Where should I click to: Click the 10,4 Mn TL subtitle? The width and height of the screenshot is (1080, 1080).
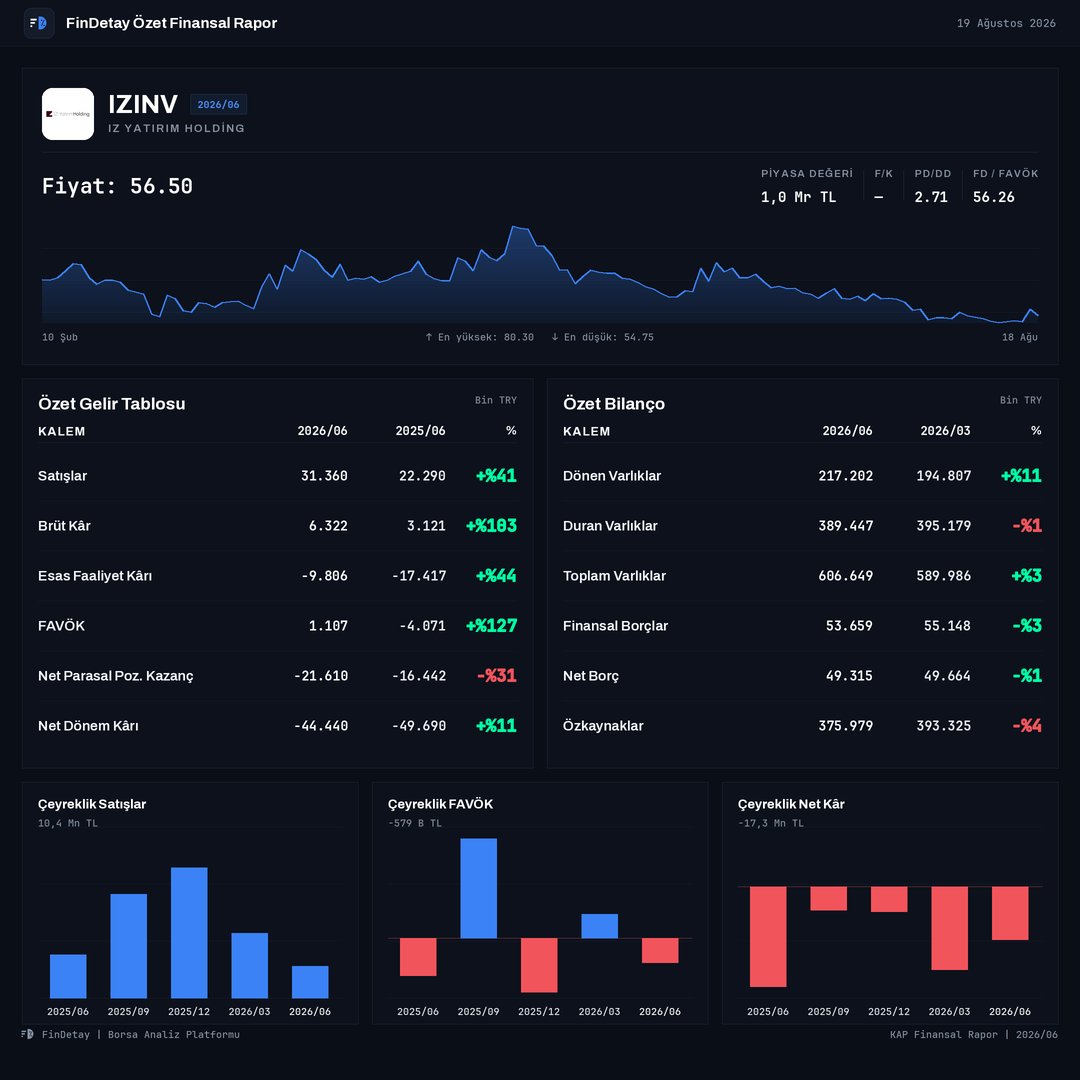coord(68,823)
